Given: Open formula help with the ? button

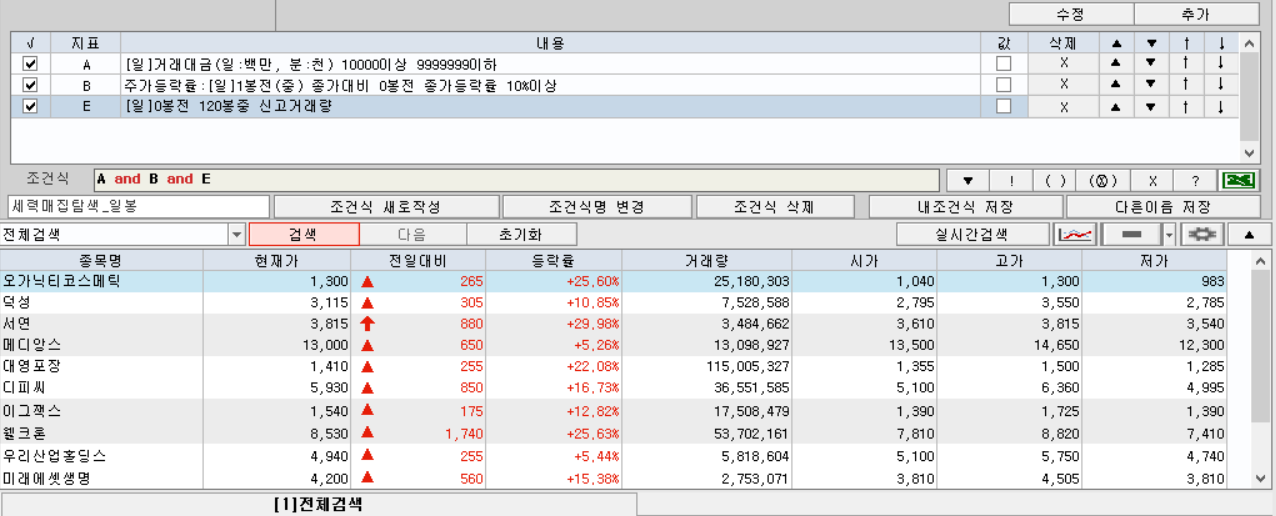Looking at the screenshot, I should [1195, 180].
